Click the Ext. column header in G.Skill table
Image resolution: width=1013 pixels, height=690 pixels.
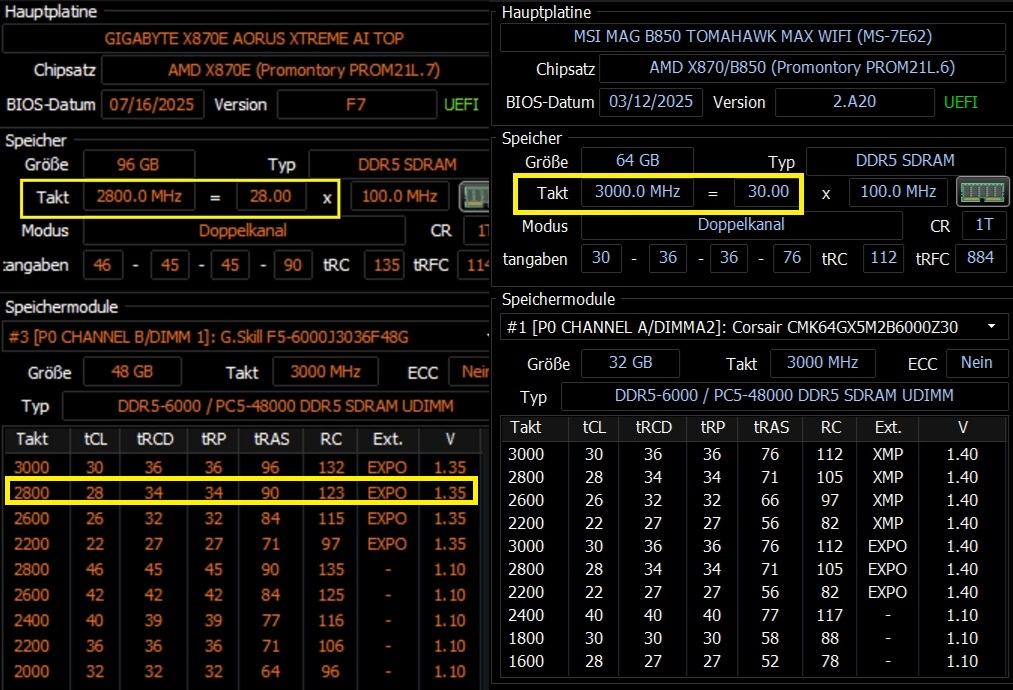[388, 439]
